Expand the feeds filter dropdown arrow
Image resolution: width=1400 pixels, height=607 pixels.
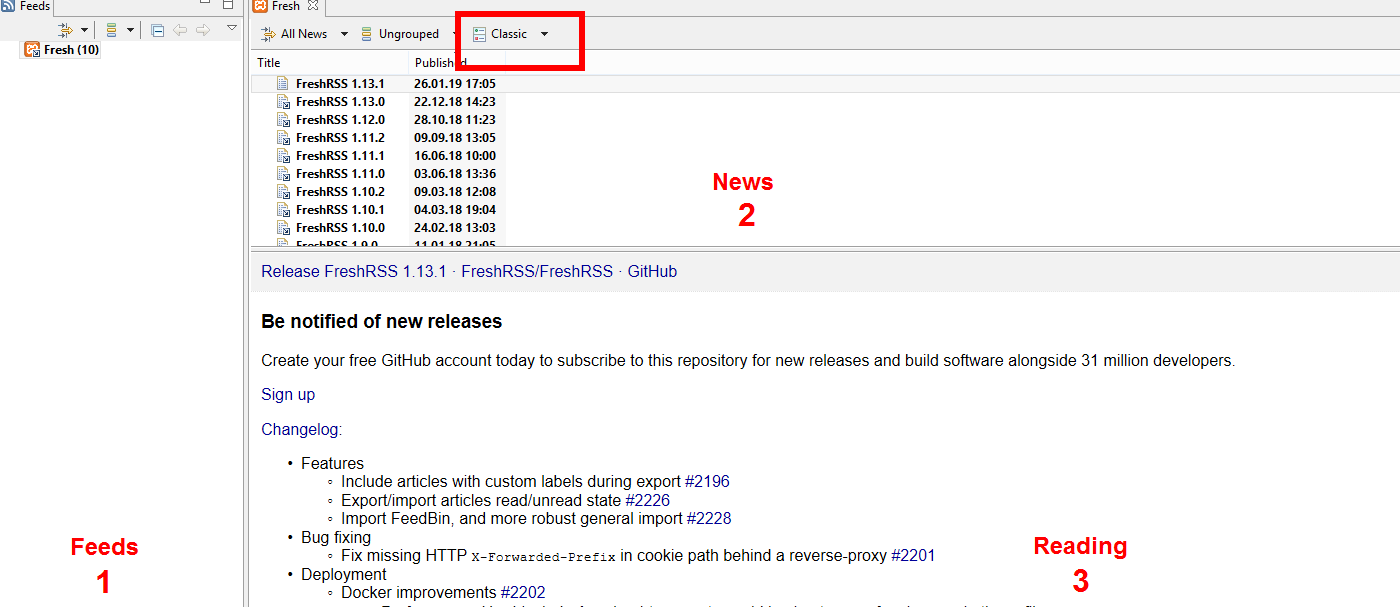[84, 30]
